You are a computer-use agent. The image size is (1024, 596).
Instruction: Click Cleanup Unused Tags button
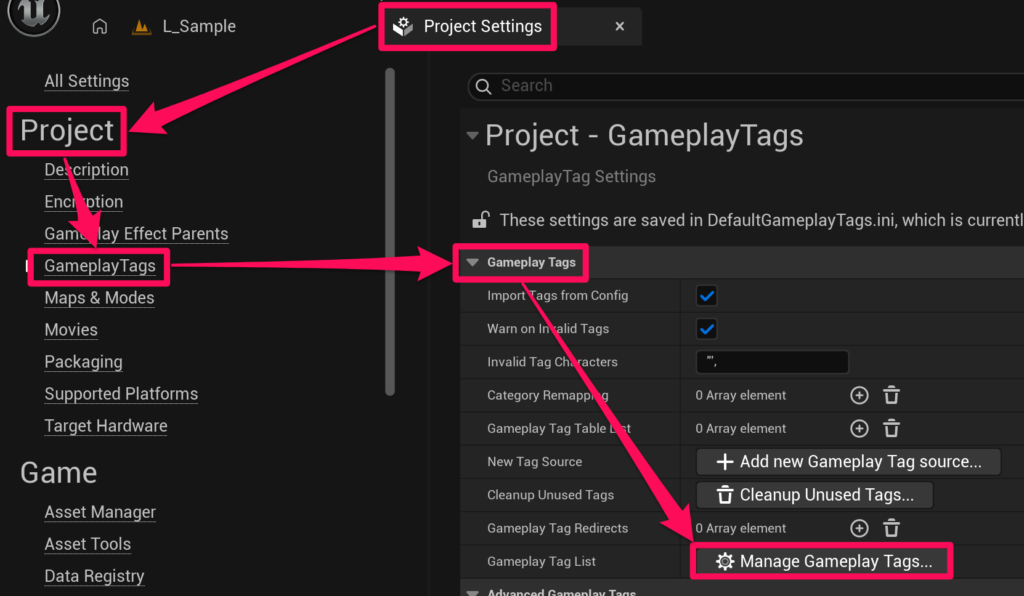tap(814, 495)
